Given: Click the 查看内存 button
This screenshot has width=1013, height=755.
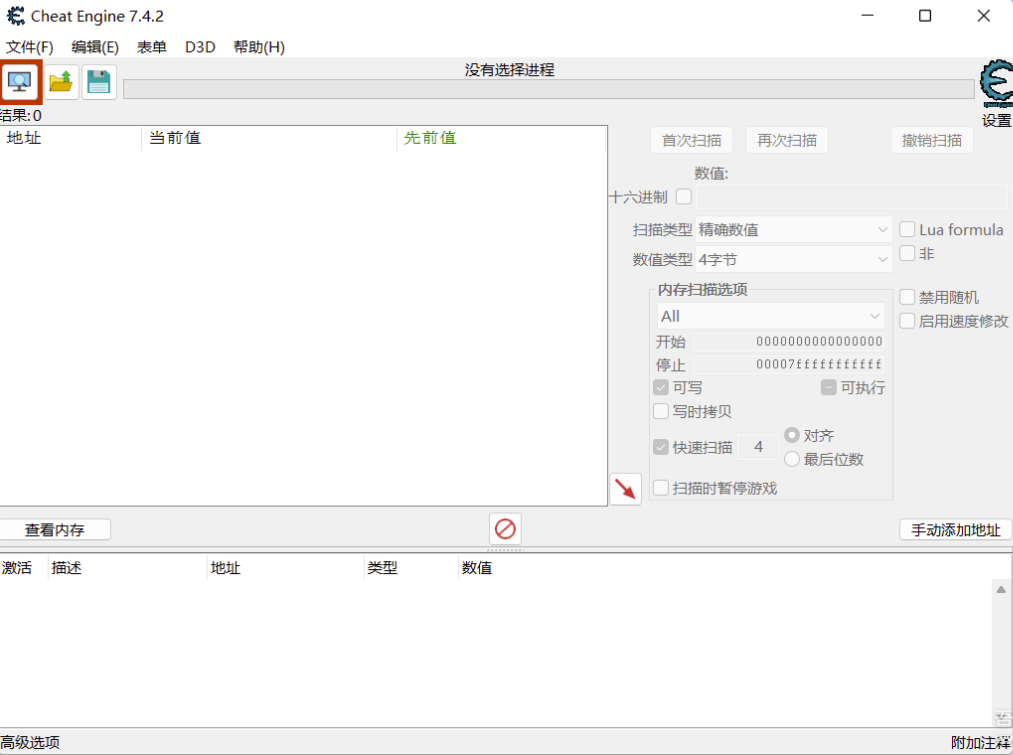Looking at the screenshot, I should (x=55, y=530).
